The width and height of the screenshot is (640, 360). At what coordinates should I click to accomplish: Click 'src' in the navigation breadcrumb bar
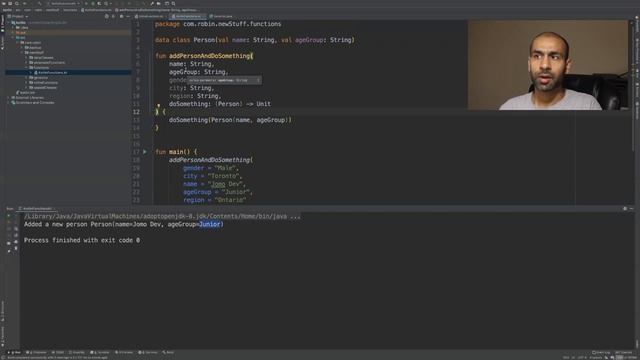18,10
